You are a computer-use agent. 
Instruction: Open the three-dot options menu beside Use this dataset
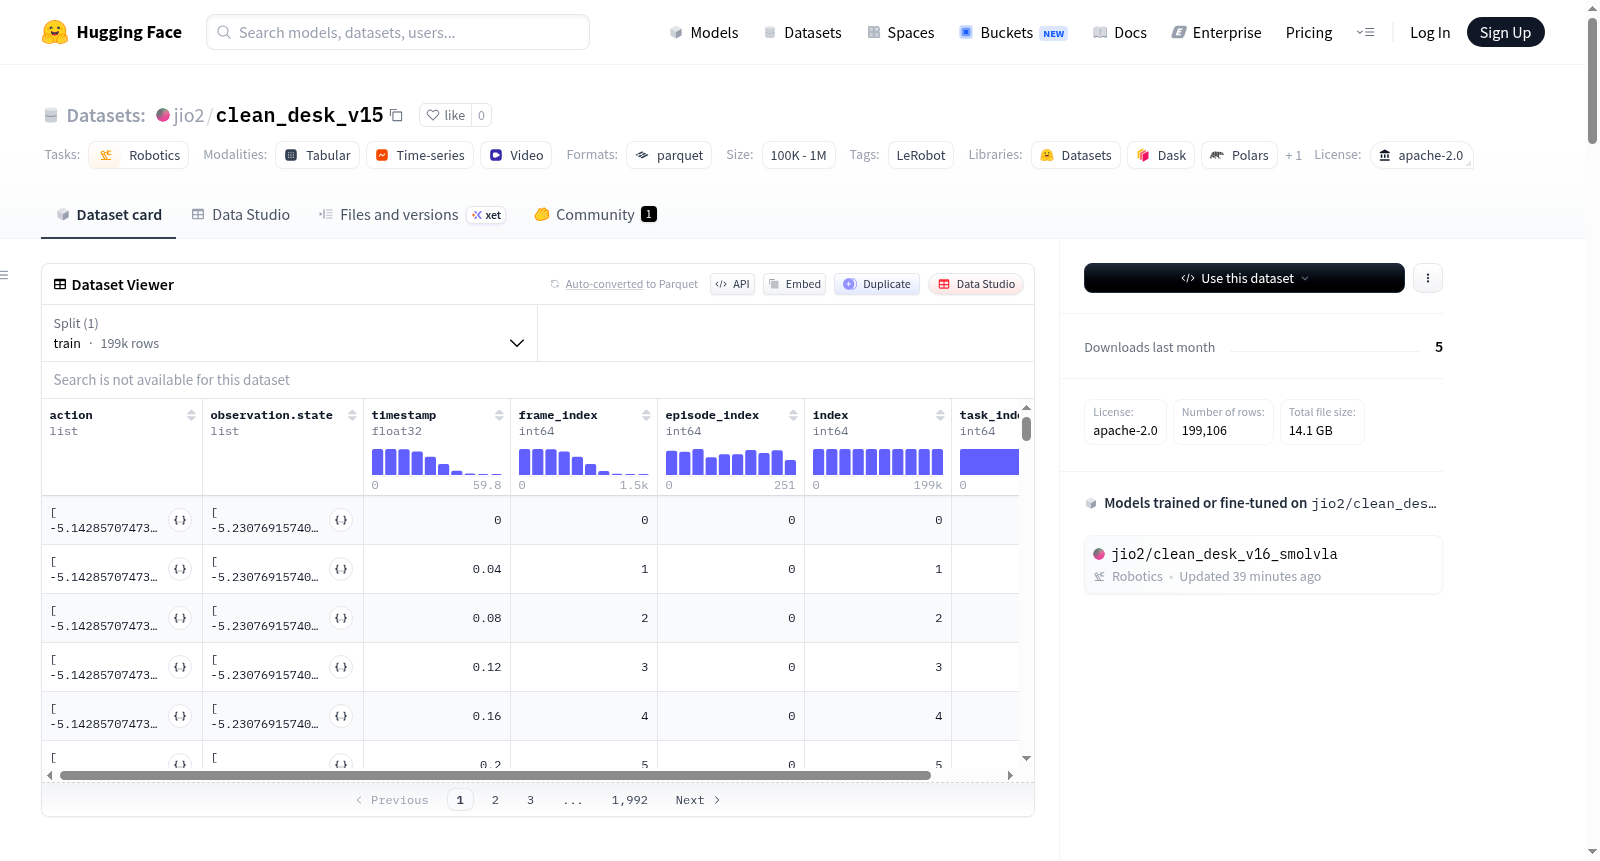click(x=1428, y=278)
